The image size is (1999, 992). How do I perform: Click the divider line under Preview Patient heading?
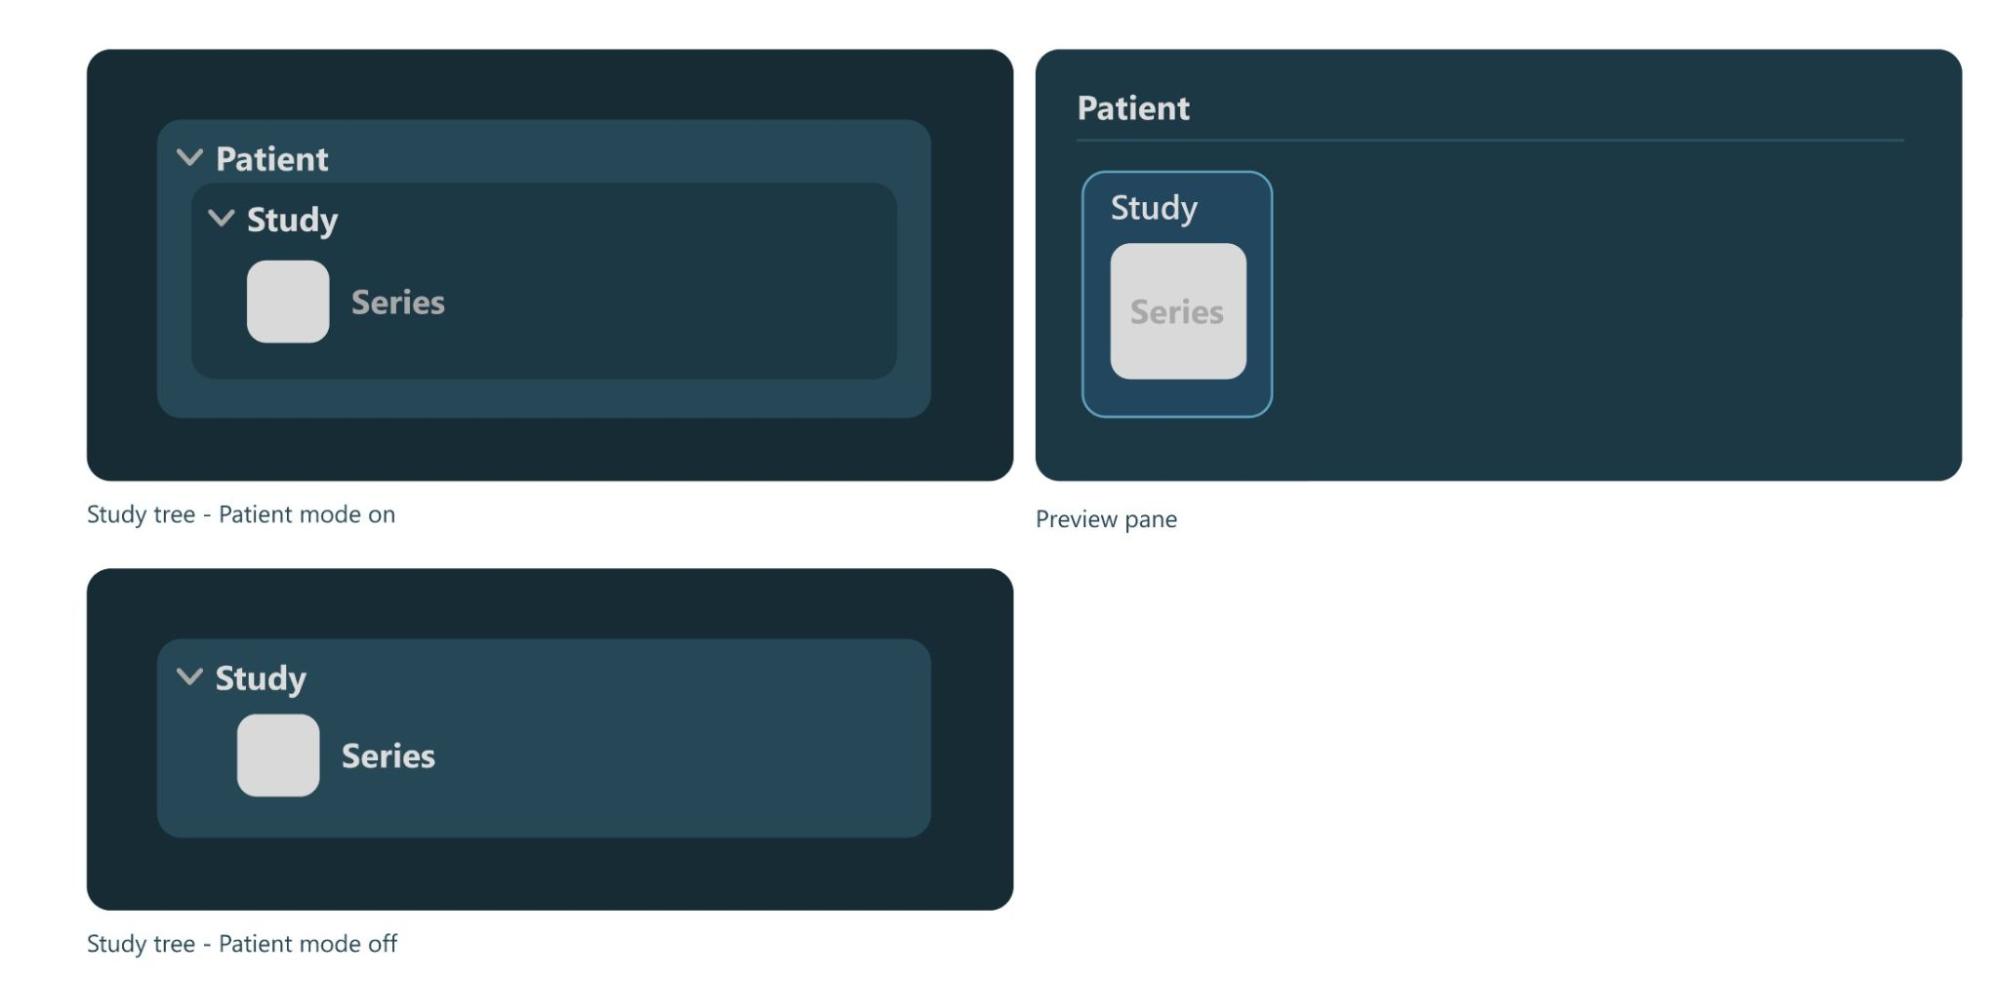click(x=1490, y=140)
